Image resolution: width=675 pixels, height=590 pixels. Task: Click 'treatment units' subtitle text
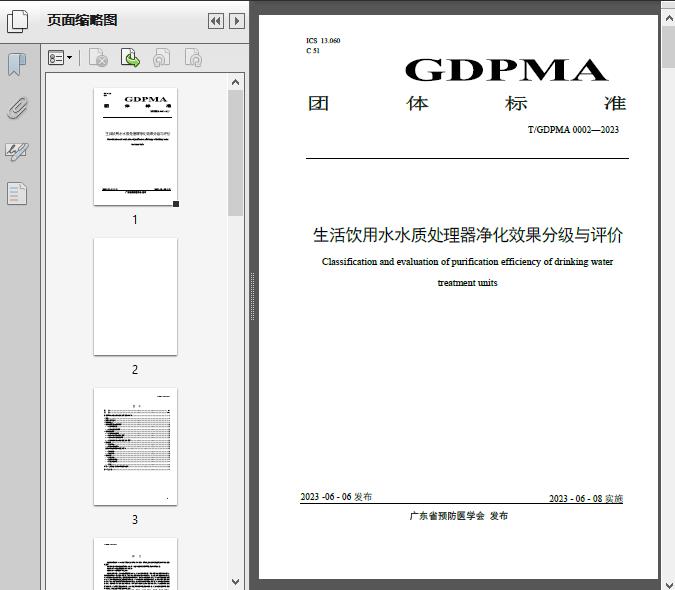pyautogui.click(x=467, y=283)
